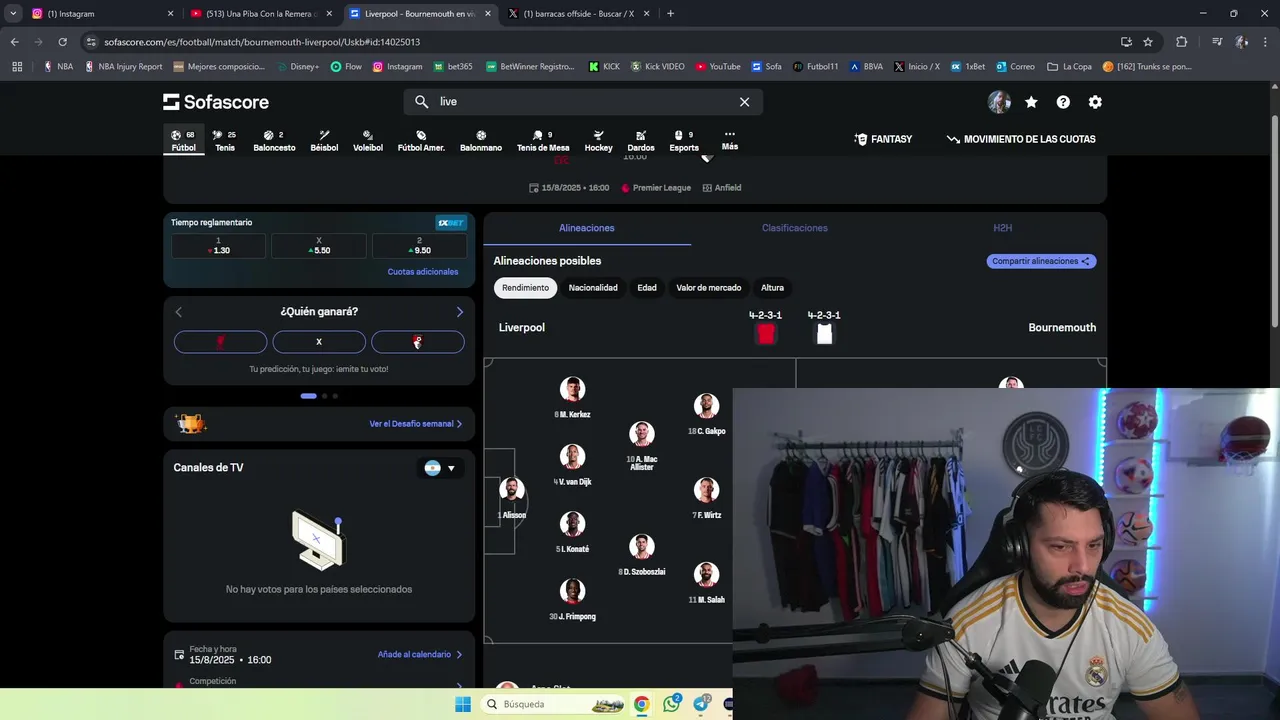This screenshot has height=720, width=1280.
Task: Select the Altura filter
Action: coord(772,288)
